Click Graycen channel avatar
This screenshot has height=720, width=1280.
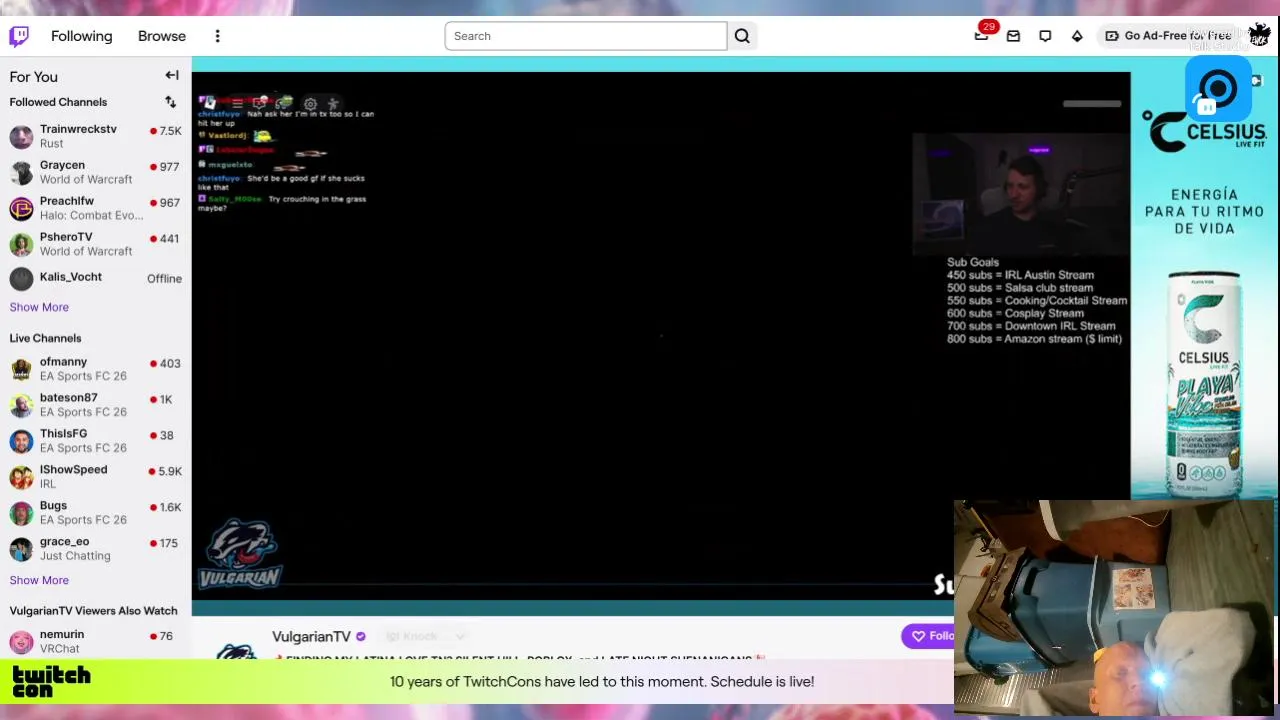point(21,173)
